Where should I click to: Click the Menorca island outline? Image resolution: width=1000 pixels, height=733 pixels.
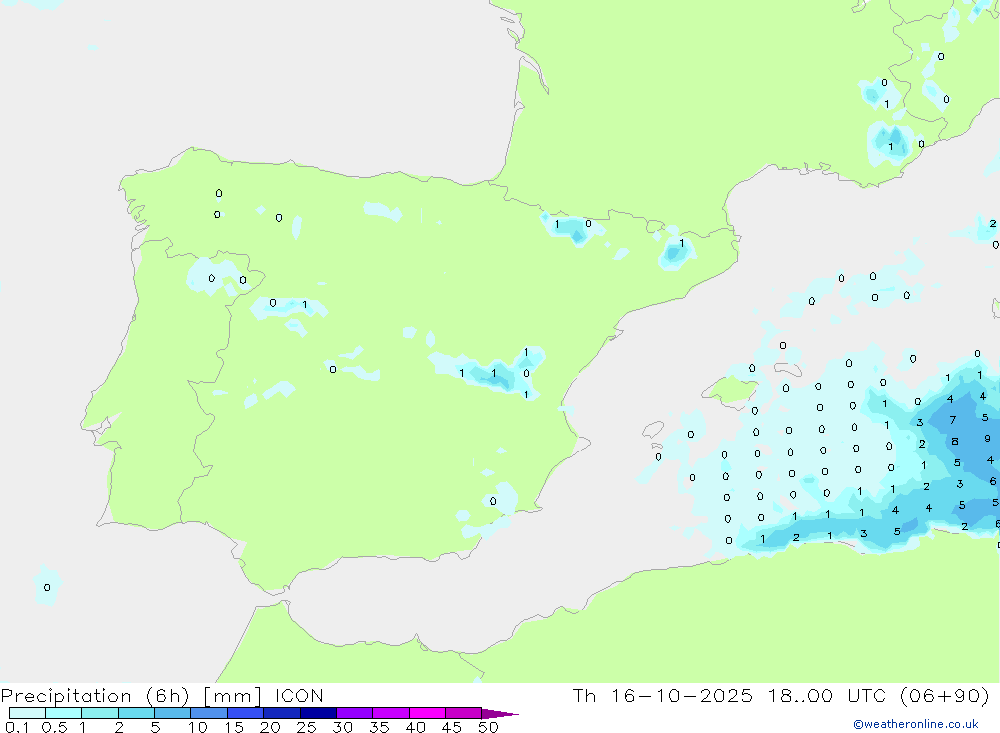coord(788,370)
